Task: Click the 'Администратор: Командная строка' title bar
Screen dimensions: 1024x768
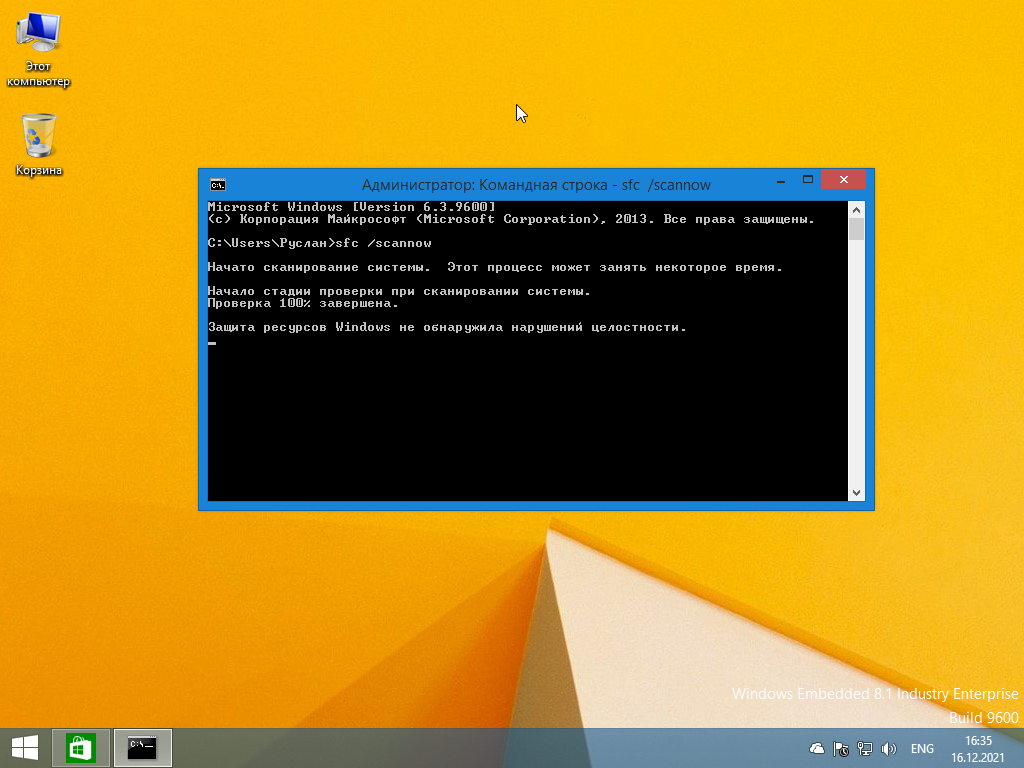Action: click(x=500, y=184)
